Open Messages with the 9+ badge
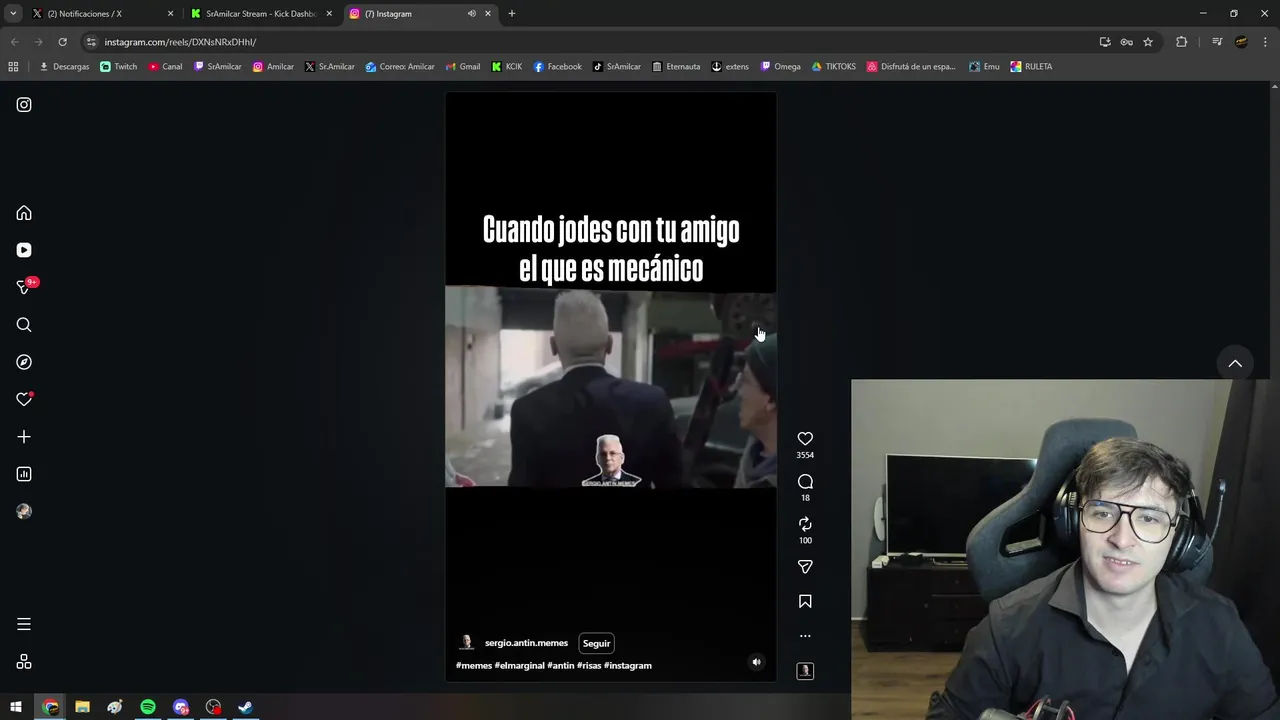 click(x=26, y=286)
